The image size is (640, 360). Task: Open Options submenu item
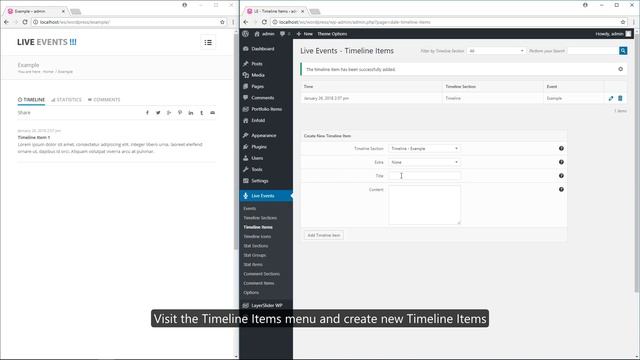251,293
